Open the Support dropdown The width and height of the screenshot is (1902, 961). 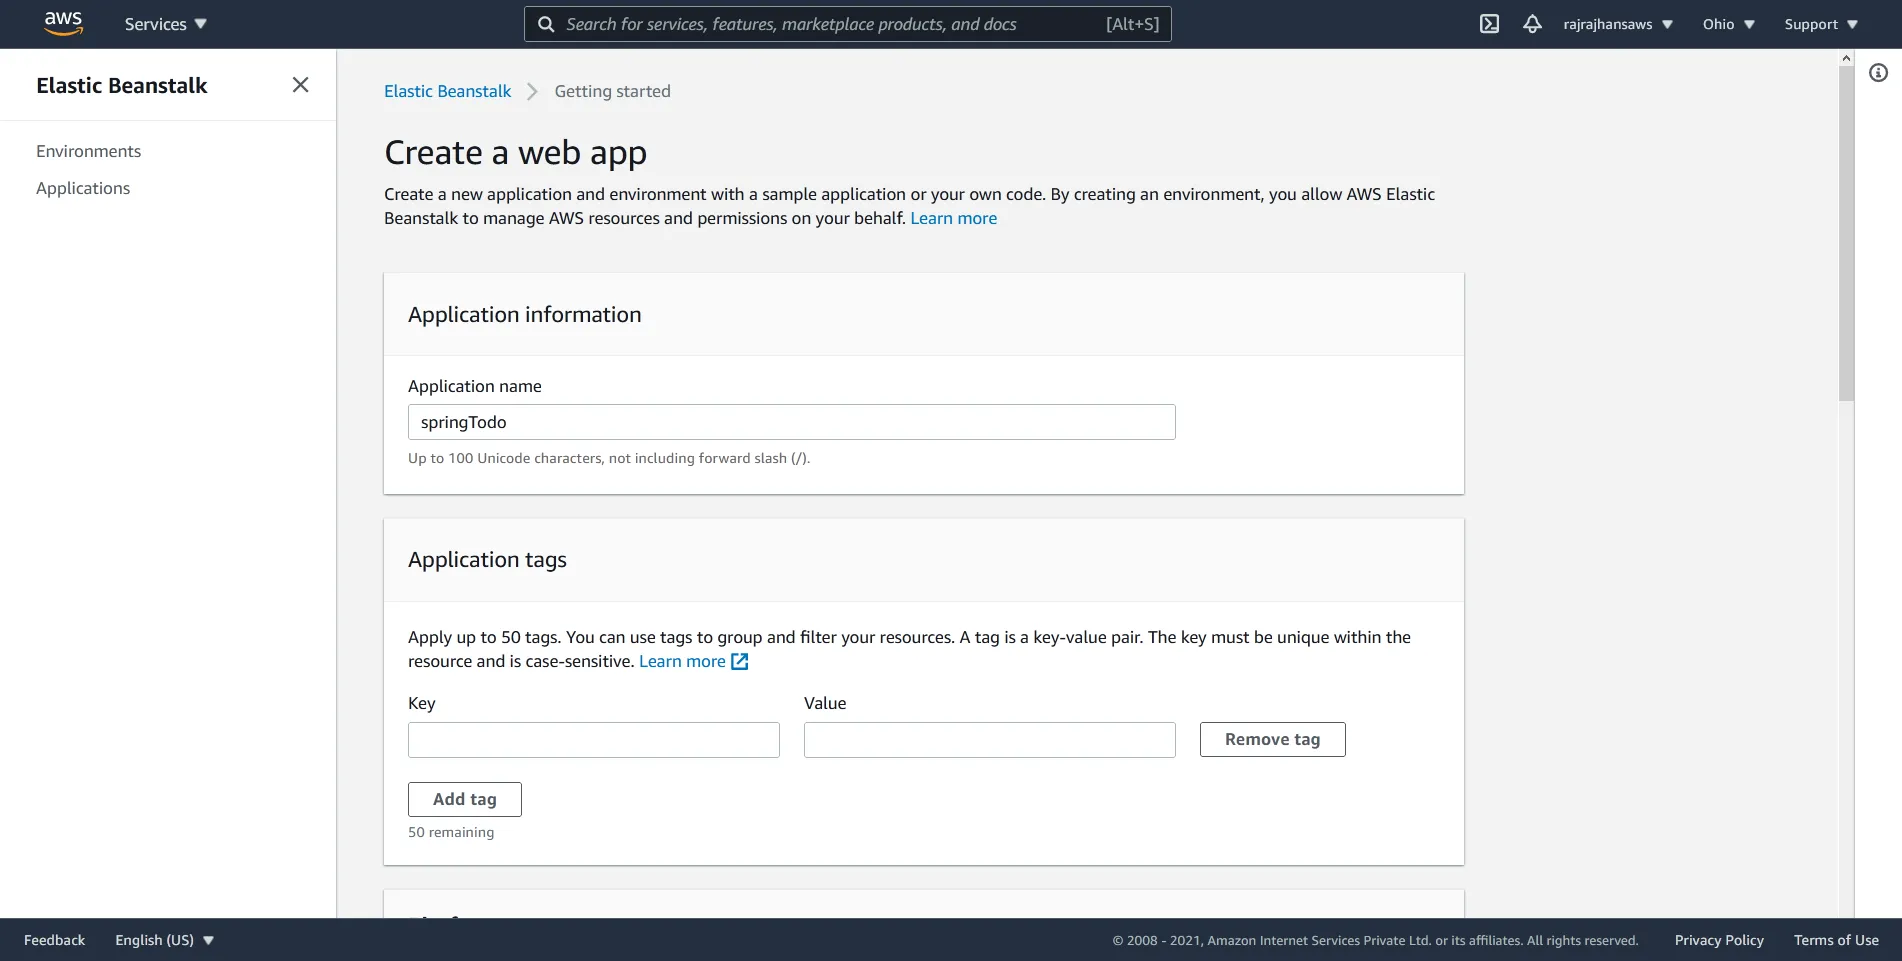tap(1819, 23)
